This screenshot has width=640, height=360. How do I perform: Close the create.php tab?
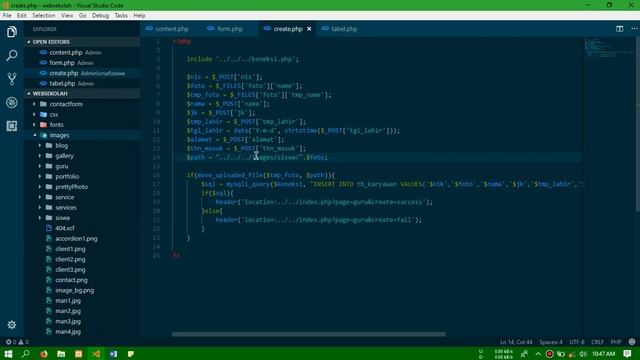click(x=309, y=29)
